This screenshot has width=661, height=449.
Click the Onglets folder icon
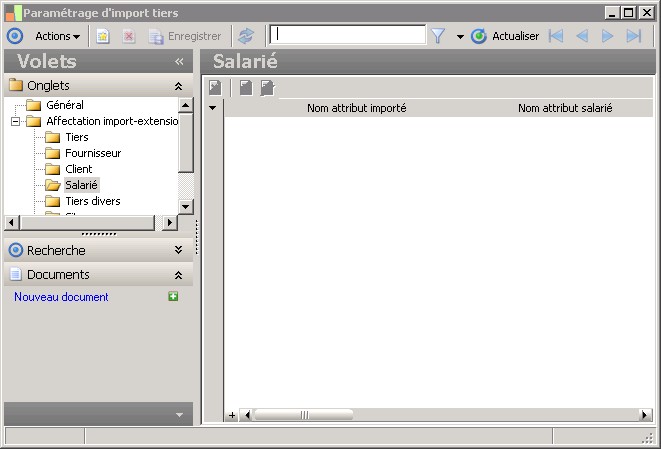[x=16, y=85]
